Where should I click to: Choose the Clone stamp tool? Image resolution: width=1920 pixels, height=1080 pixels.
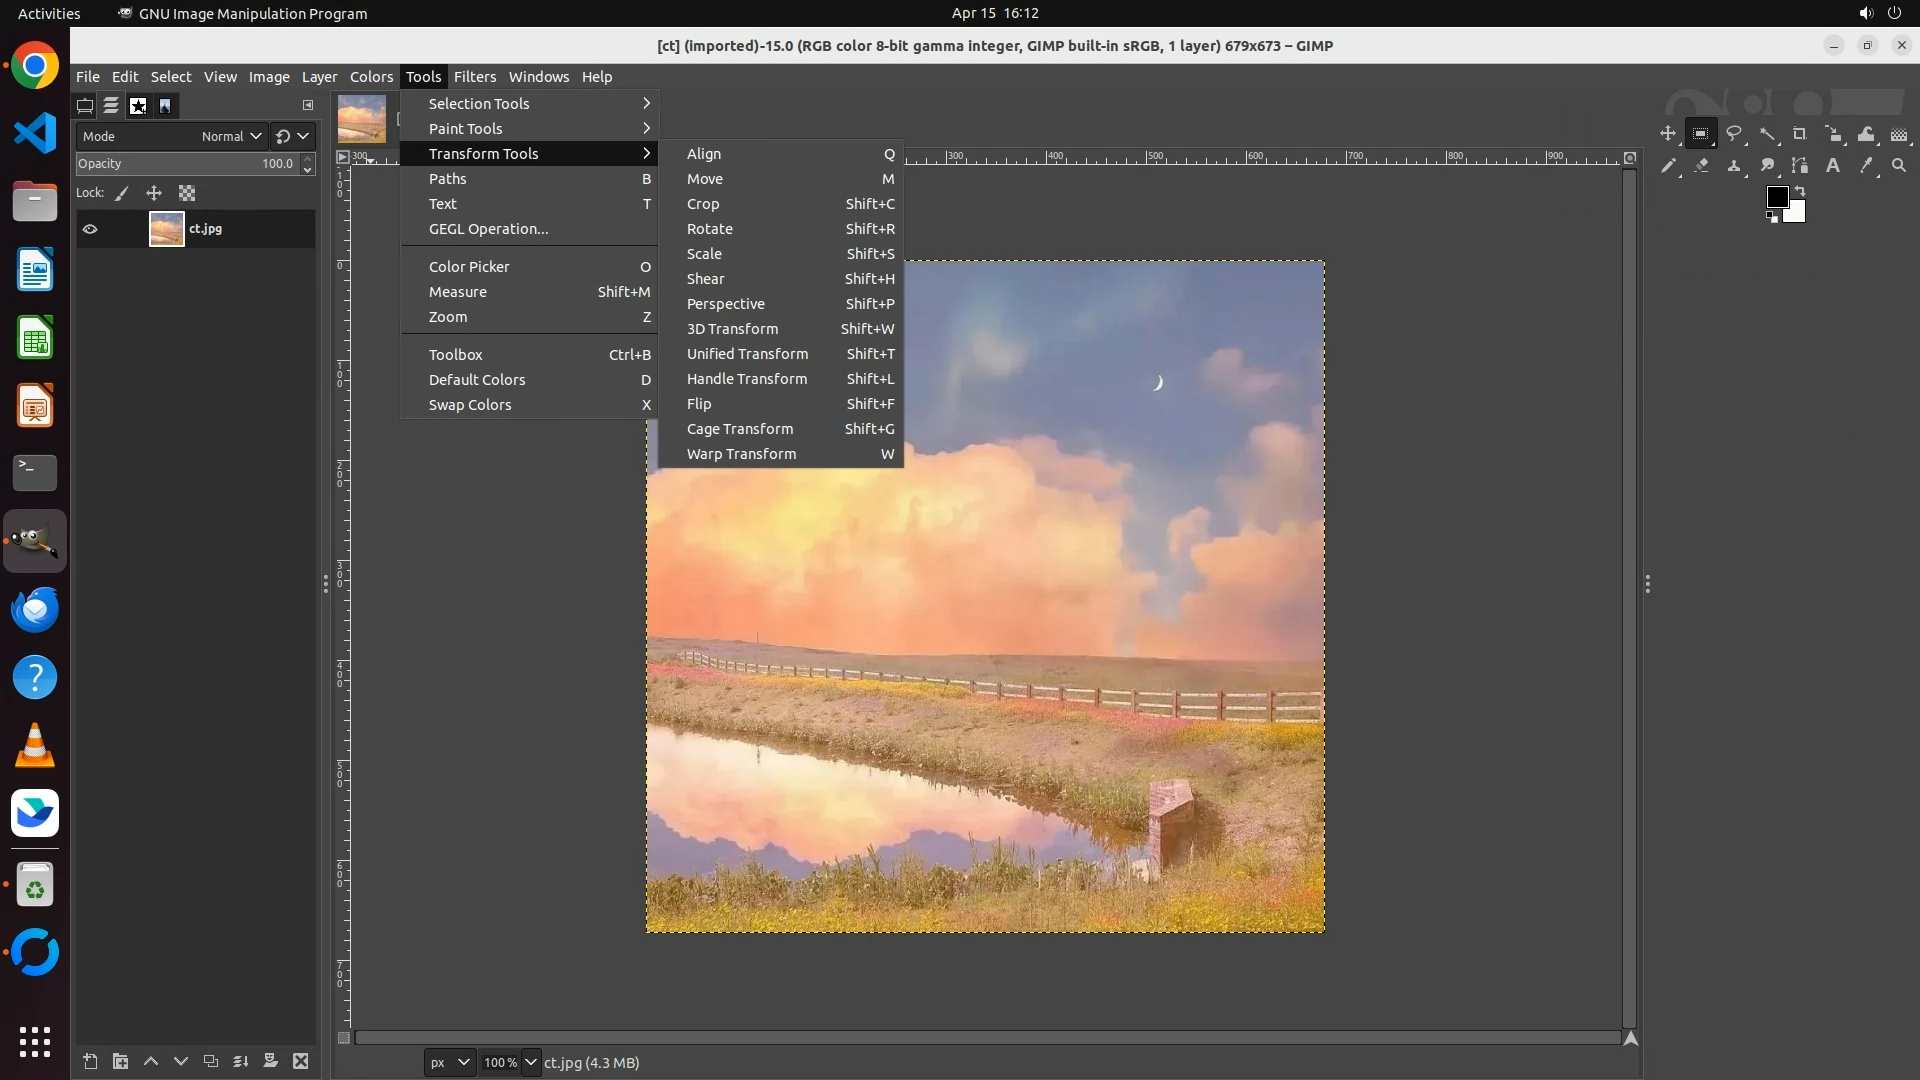coord(1734,166)
